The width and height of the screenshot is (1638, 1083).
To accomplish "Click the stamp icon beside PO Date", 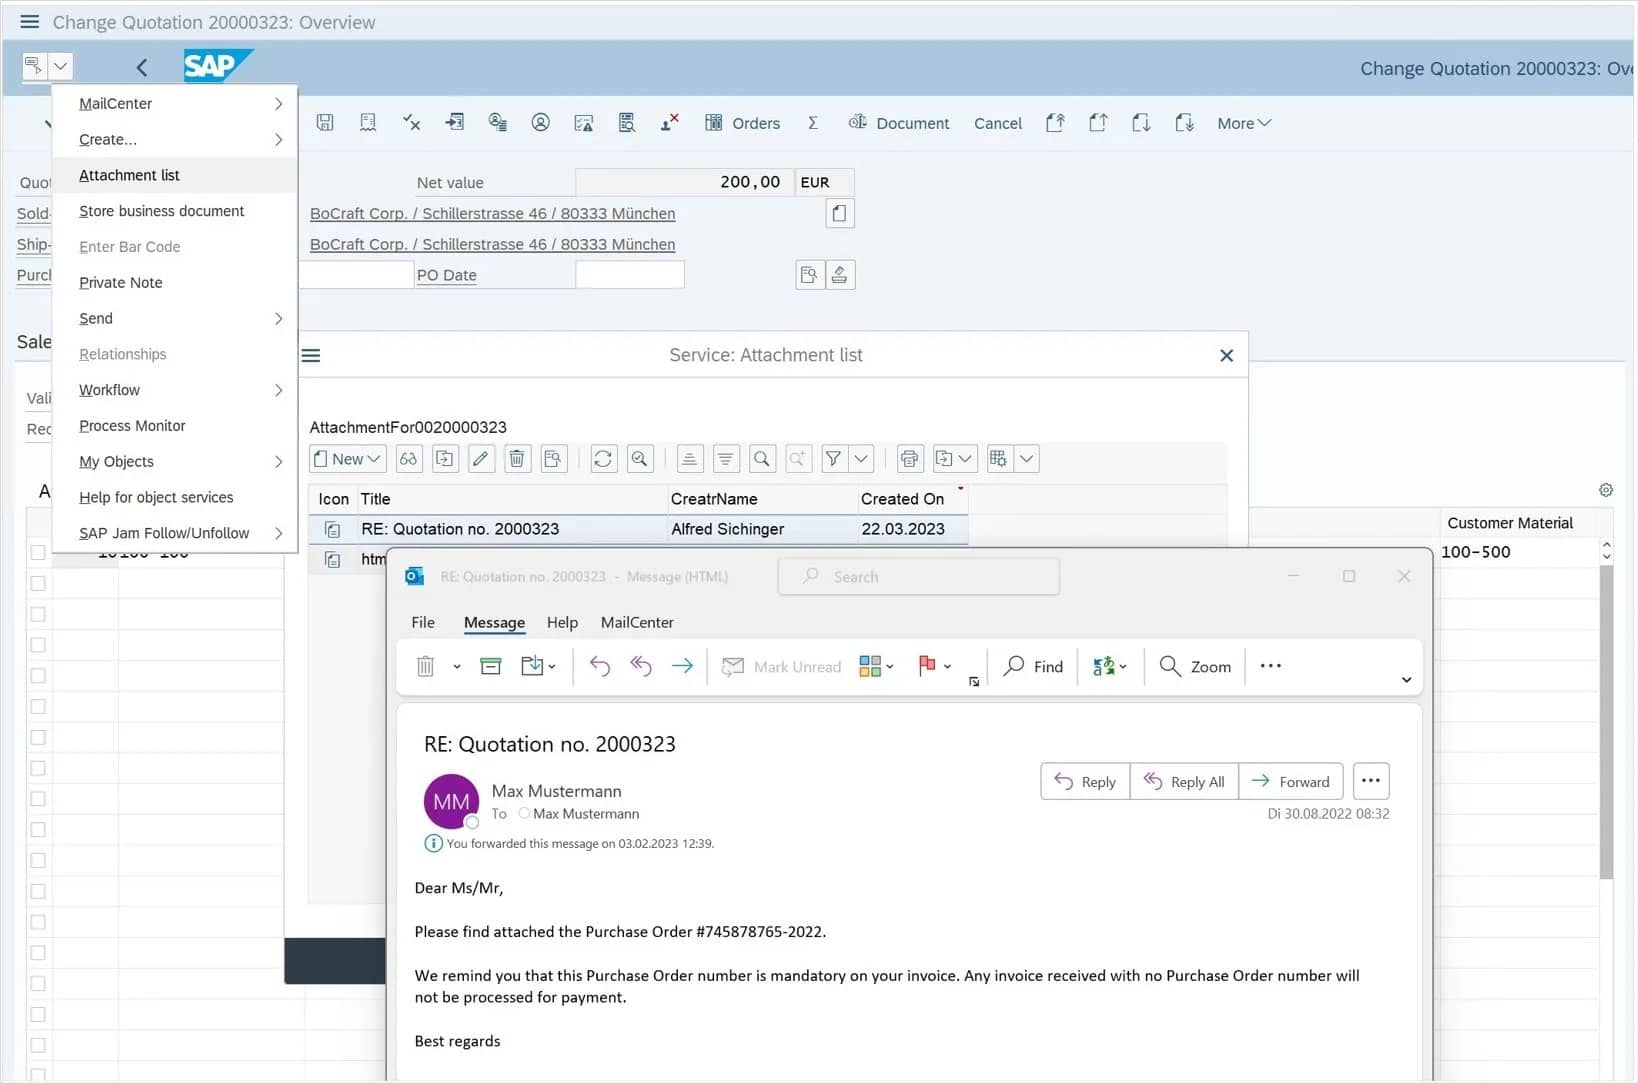I will tap(840, 275).
